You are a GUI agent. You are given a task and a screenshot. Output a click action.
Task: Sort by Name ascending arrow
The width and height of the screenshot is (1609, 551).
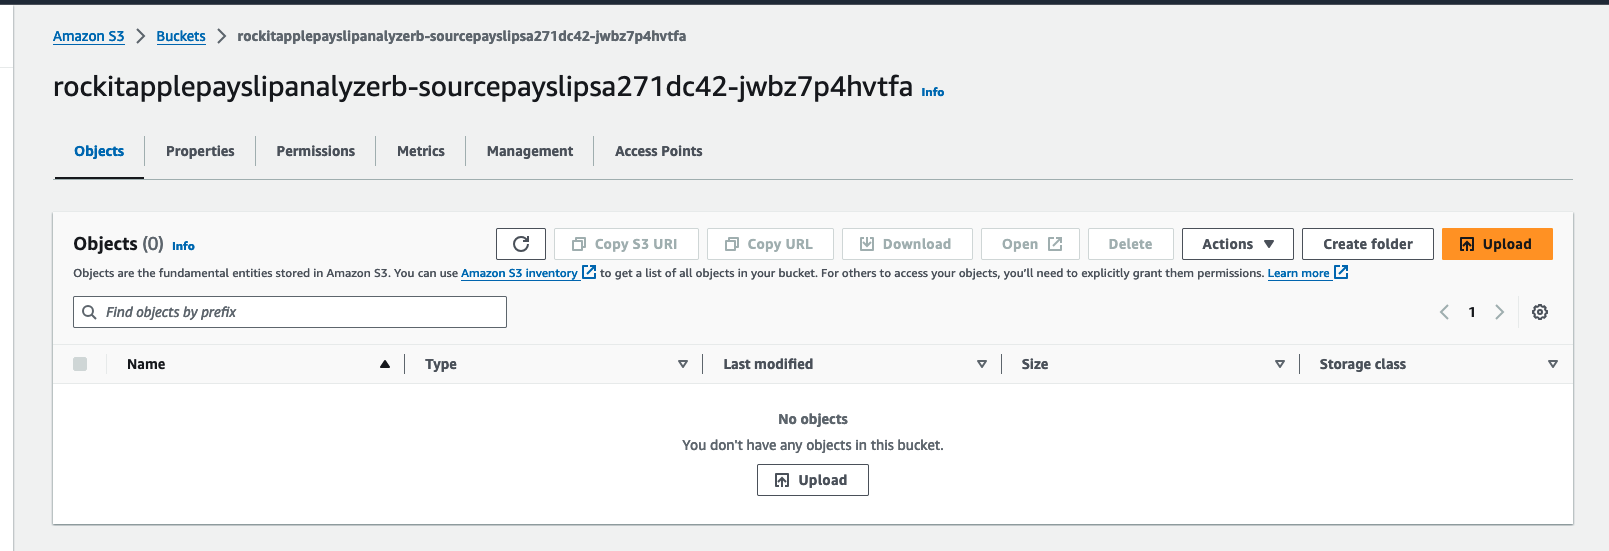point(385,364)
